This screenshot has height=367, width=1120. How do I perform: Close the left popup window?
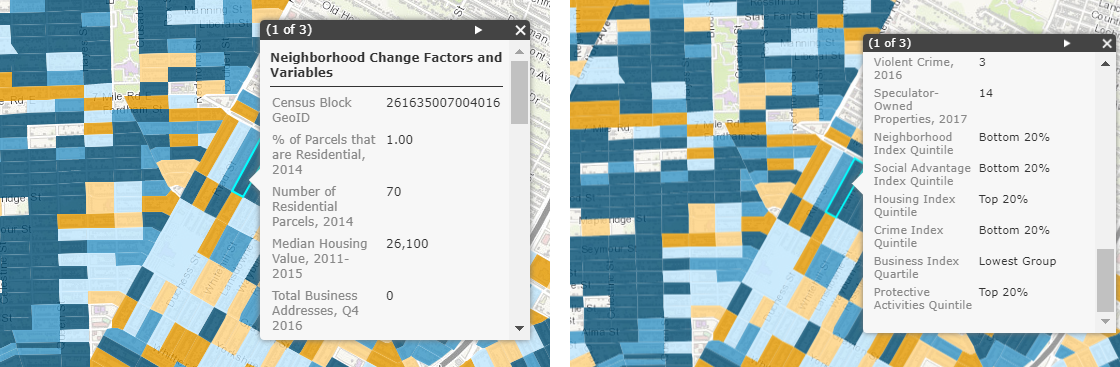coord(520,30)
